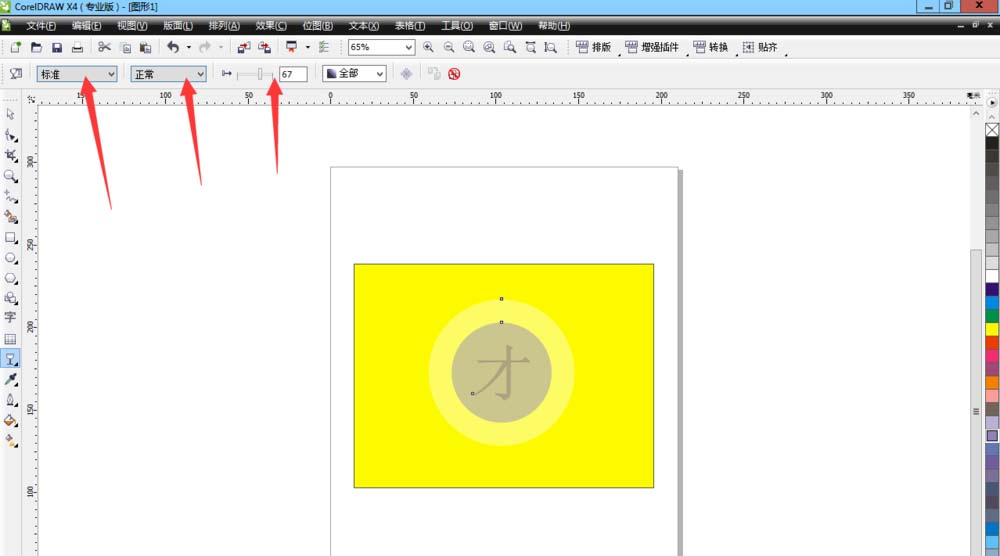Select the Ellipse tool
The height and width of the screenshot is (556, 1000).
click(10, 258)
